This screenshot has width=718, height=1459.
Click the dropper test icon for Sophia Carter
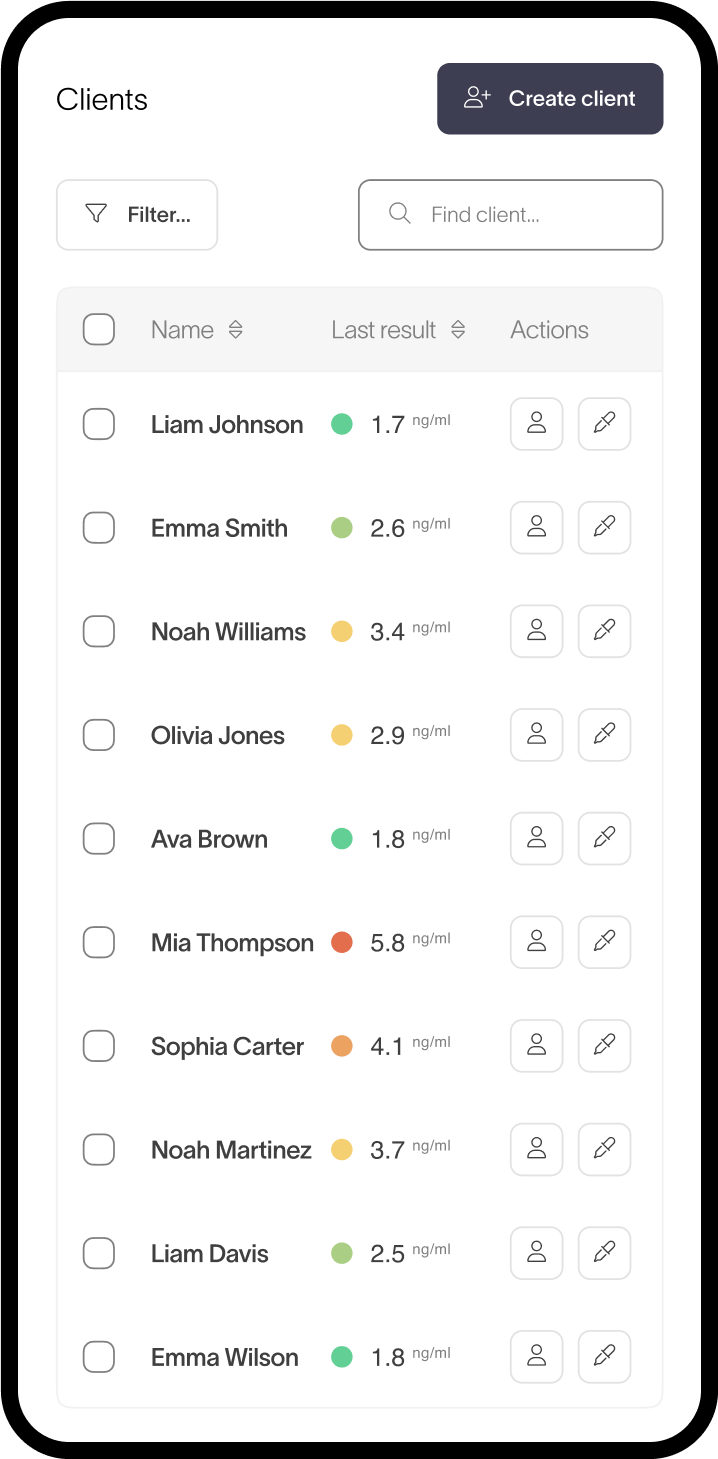[x=604, y=1046]
